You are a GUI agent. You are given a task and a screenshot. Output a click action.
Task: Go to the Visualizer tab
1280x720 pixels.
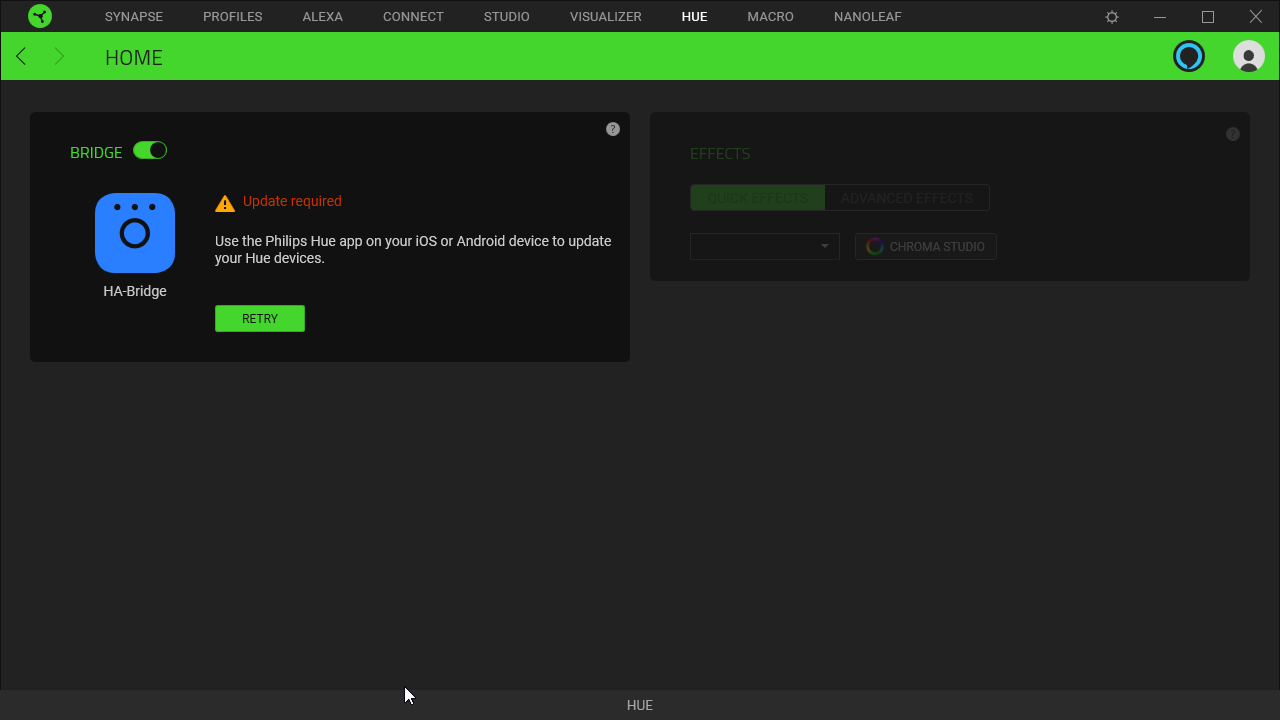click(605, 17)
